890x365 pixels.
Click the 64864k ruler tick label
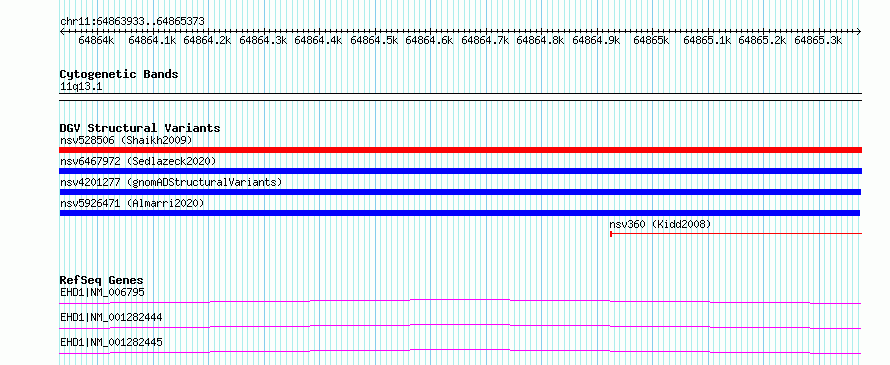pos(96,40)
